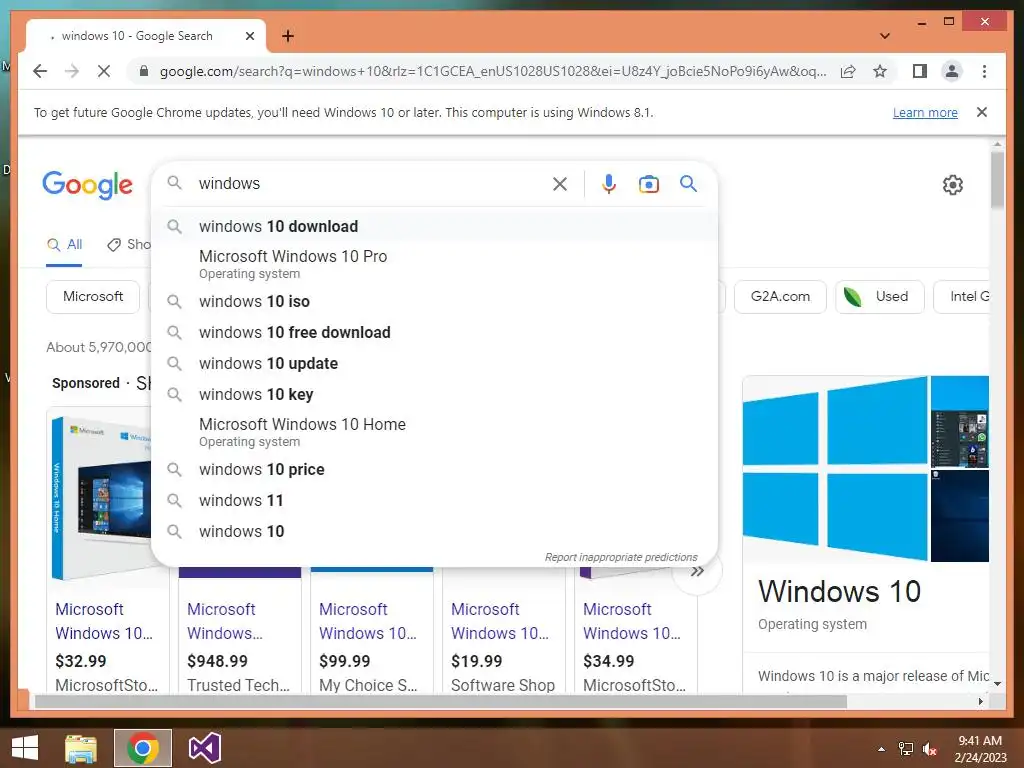
Task: Filter by the Microsoft chip
Action: (x=93, y=296)
